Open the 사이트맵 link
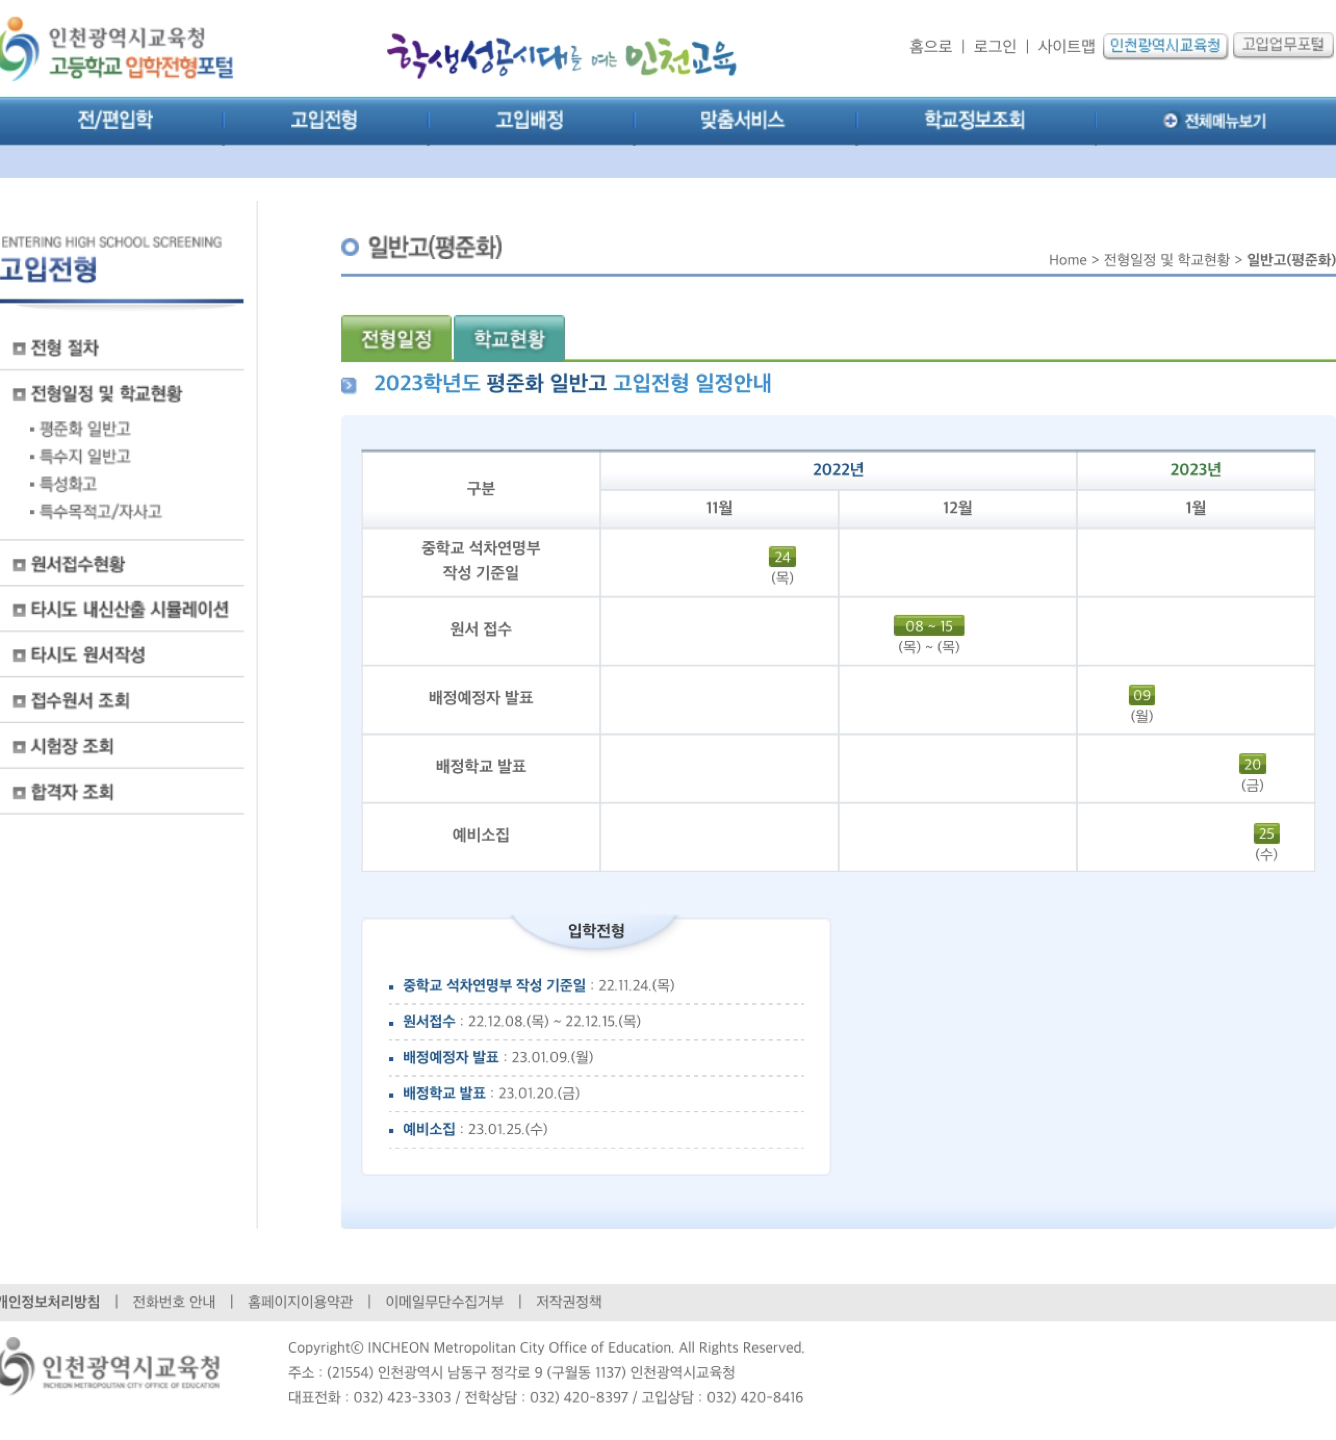 1066,46
